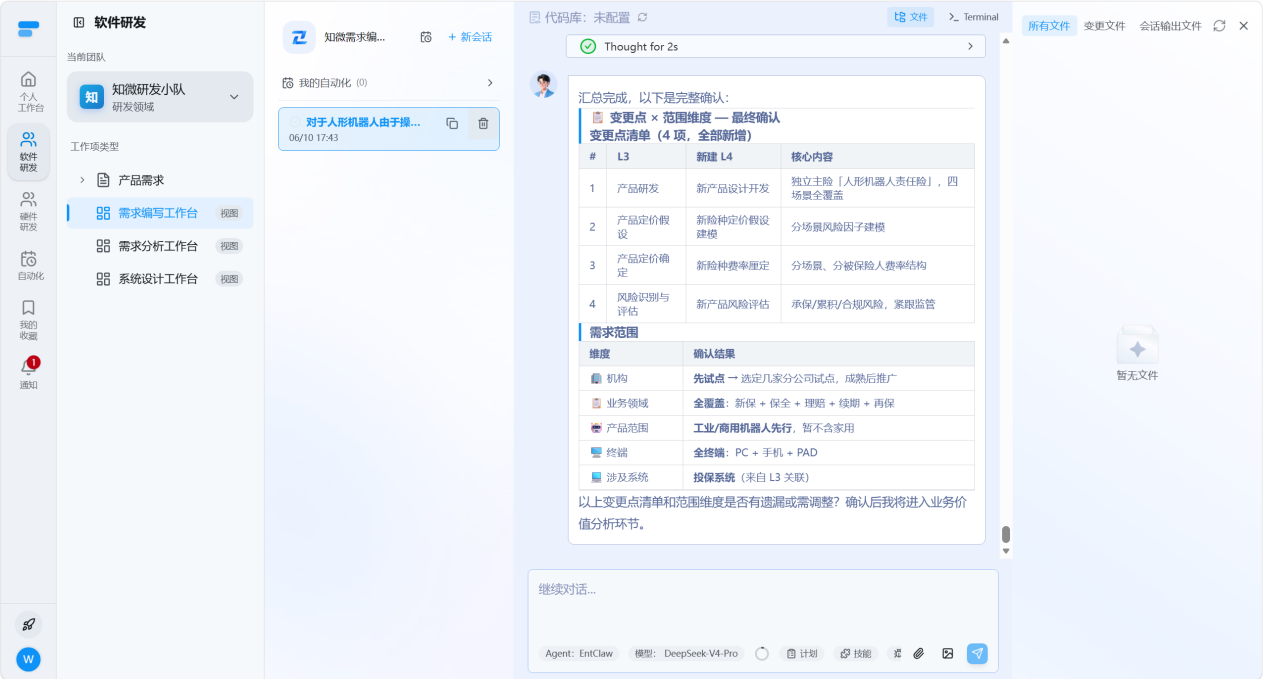Click the chat vertical scrollbar thumb
Viewport: 1264px width, 679px height.
pyautogui.click(x=1006, y=534)
